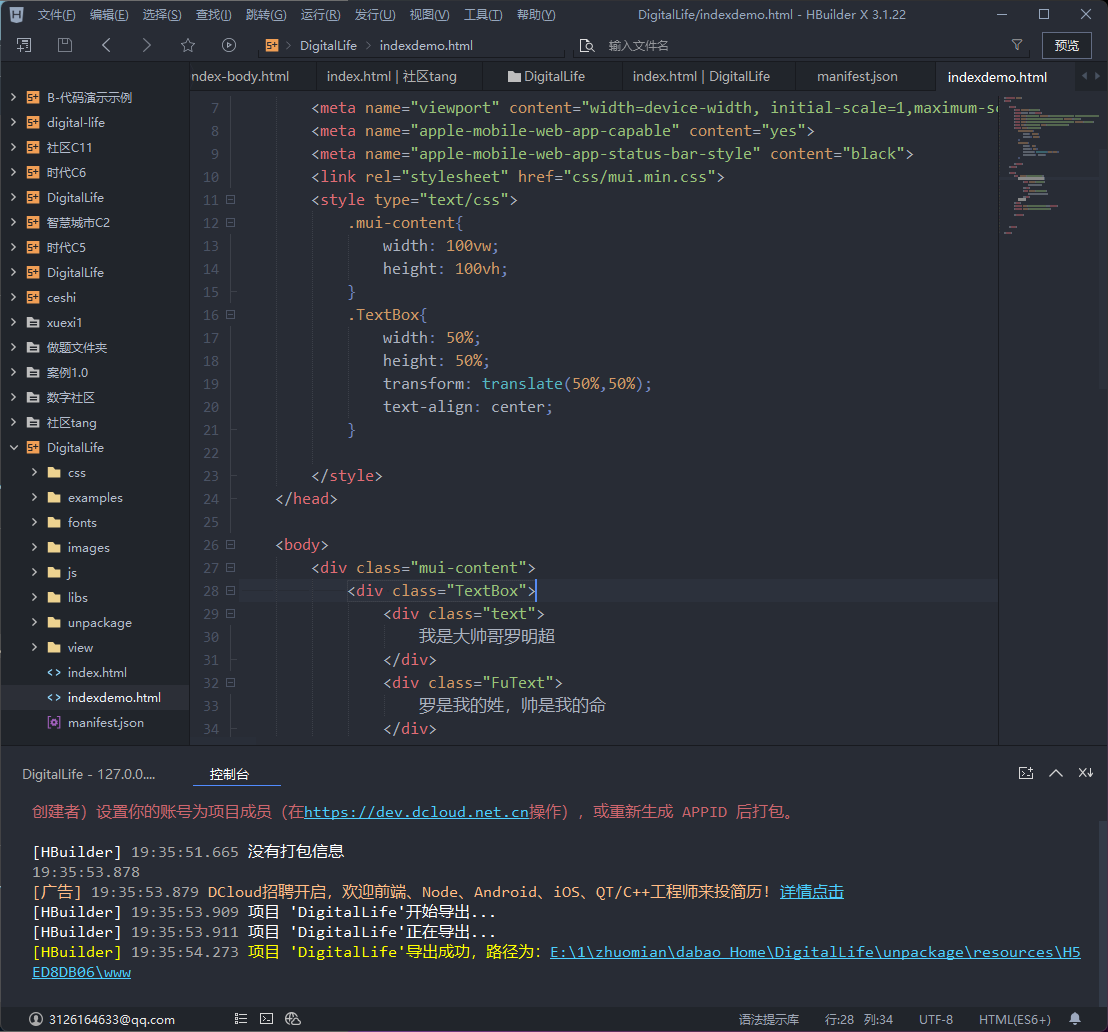The height and width of the screenshot is (1032, 1108).
Task: Open the 运行(R) menu
Action: [320, 15]
